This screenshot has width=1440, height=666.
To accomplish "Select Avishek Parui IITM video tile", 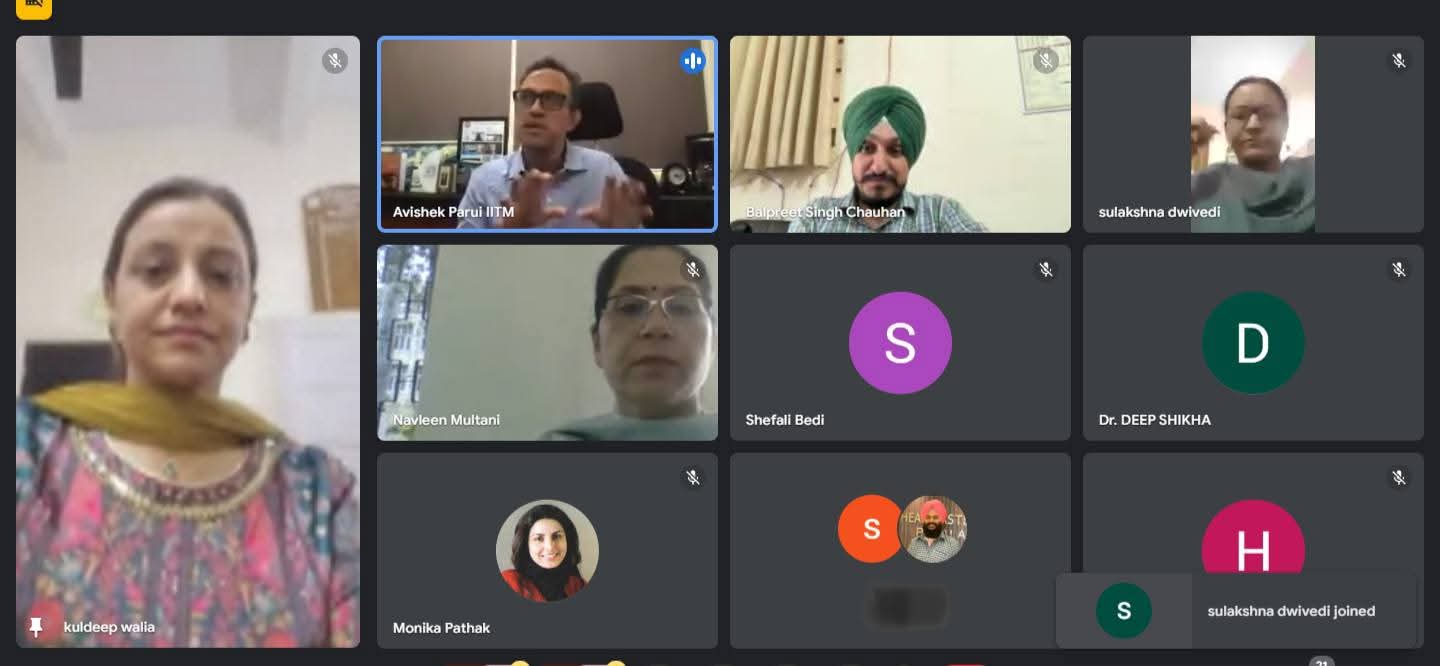I will pyautogui.click(x=547, y=134).
